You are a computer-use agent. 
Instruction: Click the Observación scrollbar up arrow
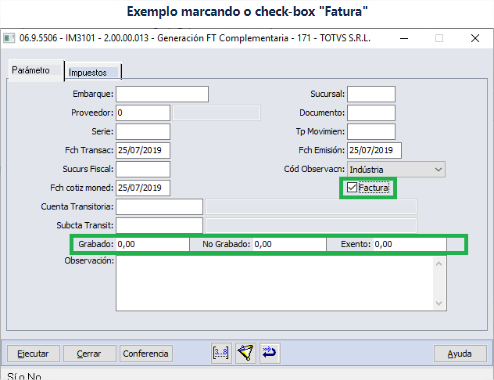tap(439, 264)
